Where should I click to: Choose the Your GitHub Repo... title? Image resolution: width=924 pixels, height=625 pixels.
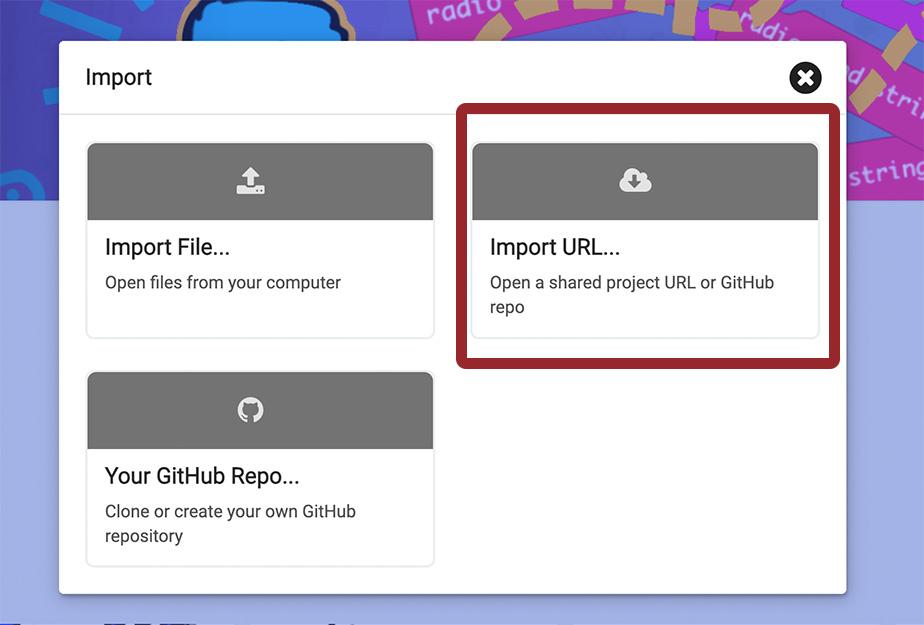202,475
